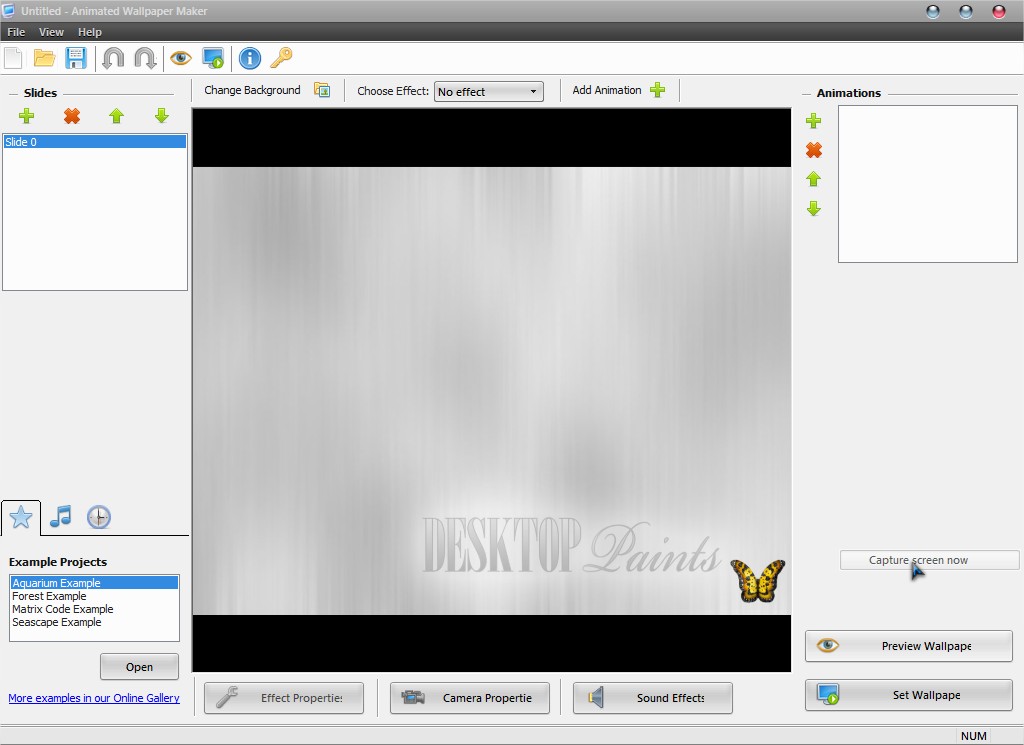Click the Redo arrow in the toolbar

tap(145, 58)
